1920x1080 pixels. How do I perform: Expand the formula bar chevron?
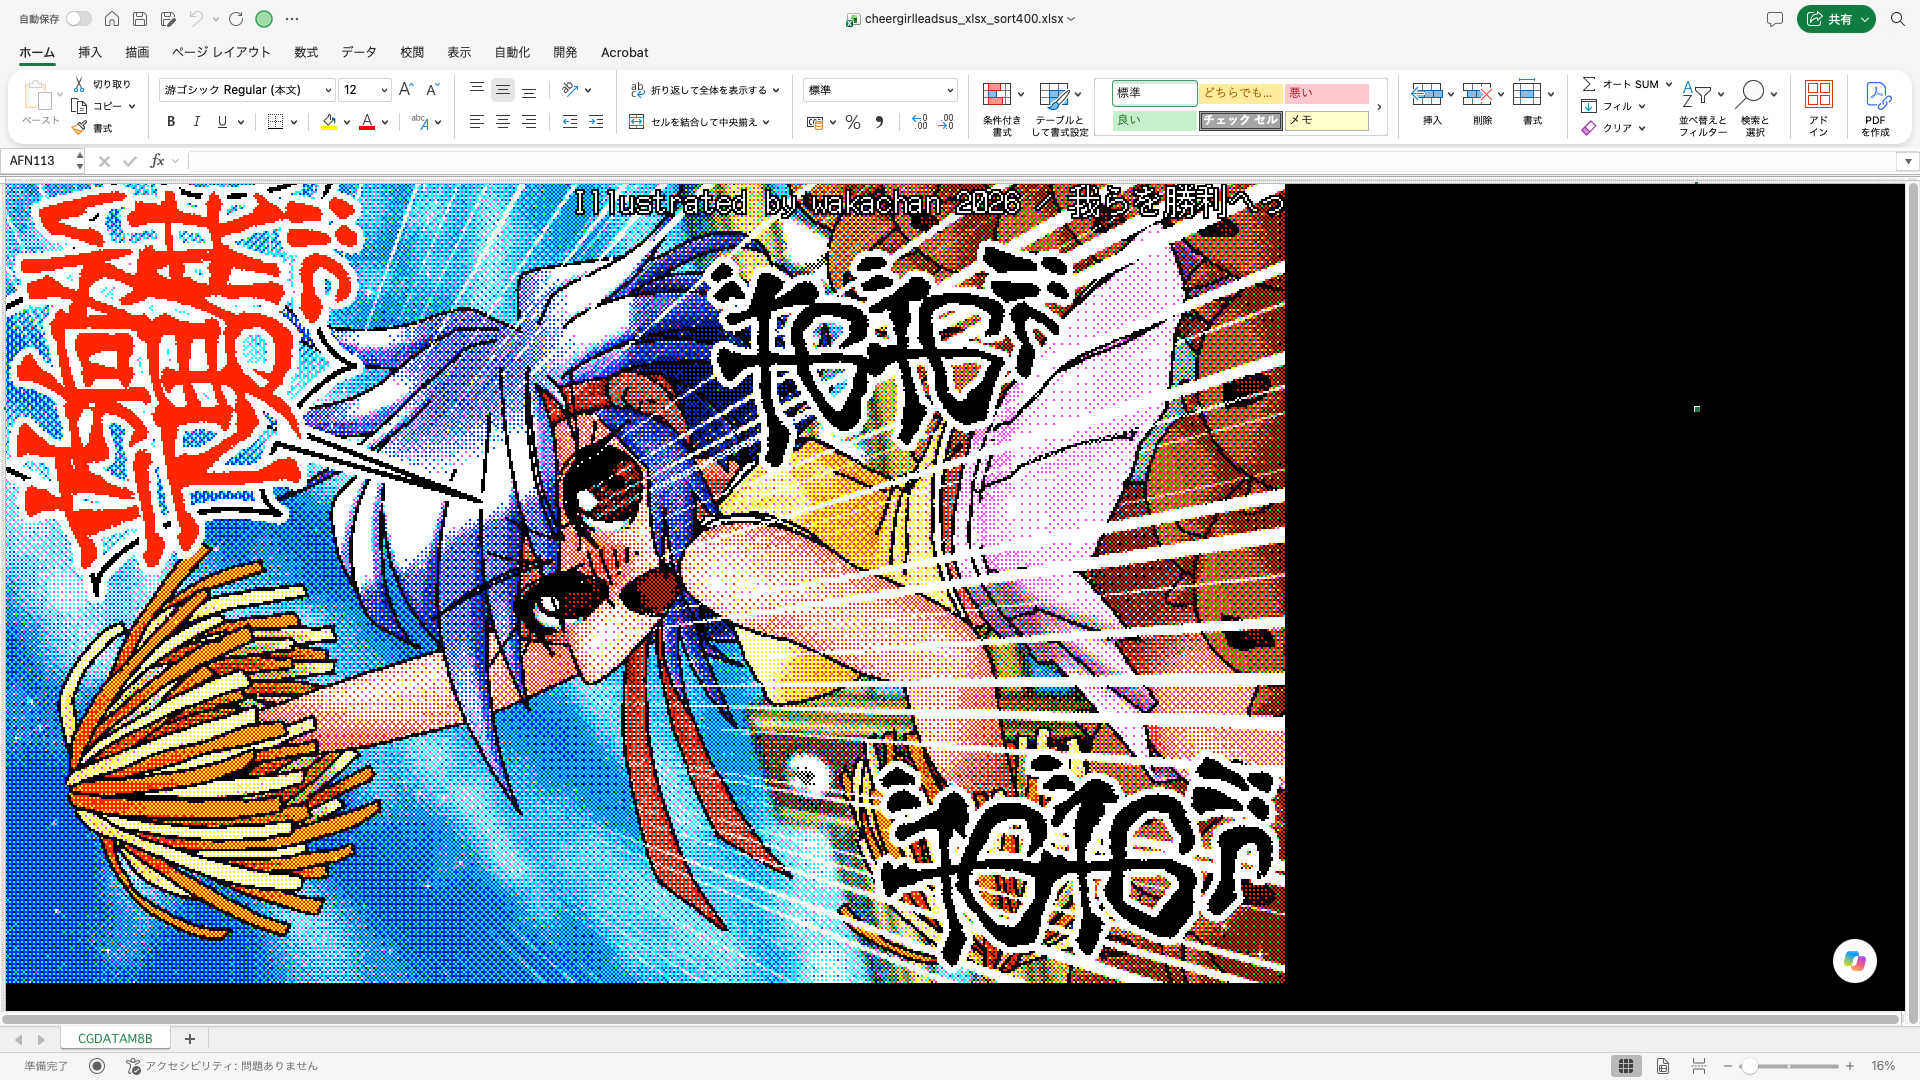[1908, 161]
